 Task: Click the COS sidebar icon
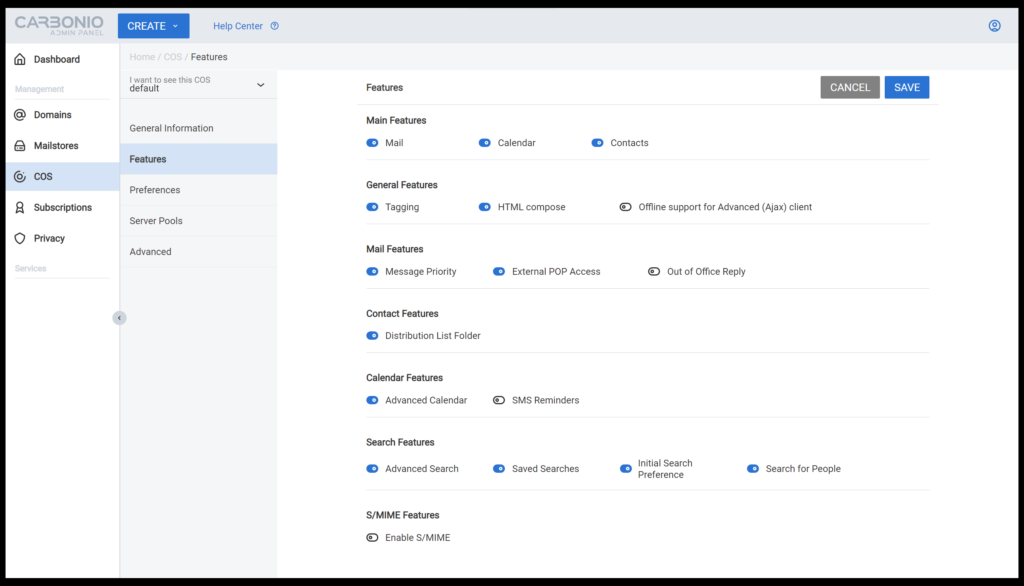pyautogui.click(x=20, y=176)
